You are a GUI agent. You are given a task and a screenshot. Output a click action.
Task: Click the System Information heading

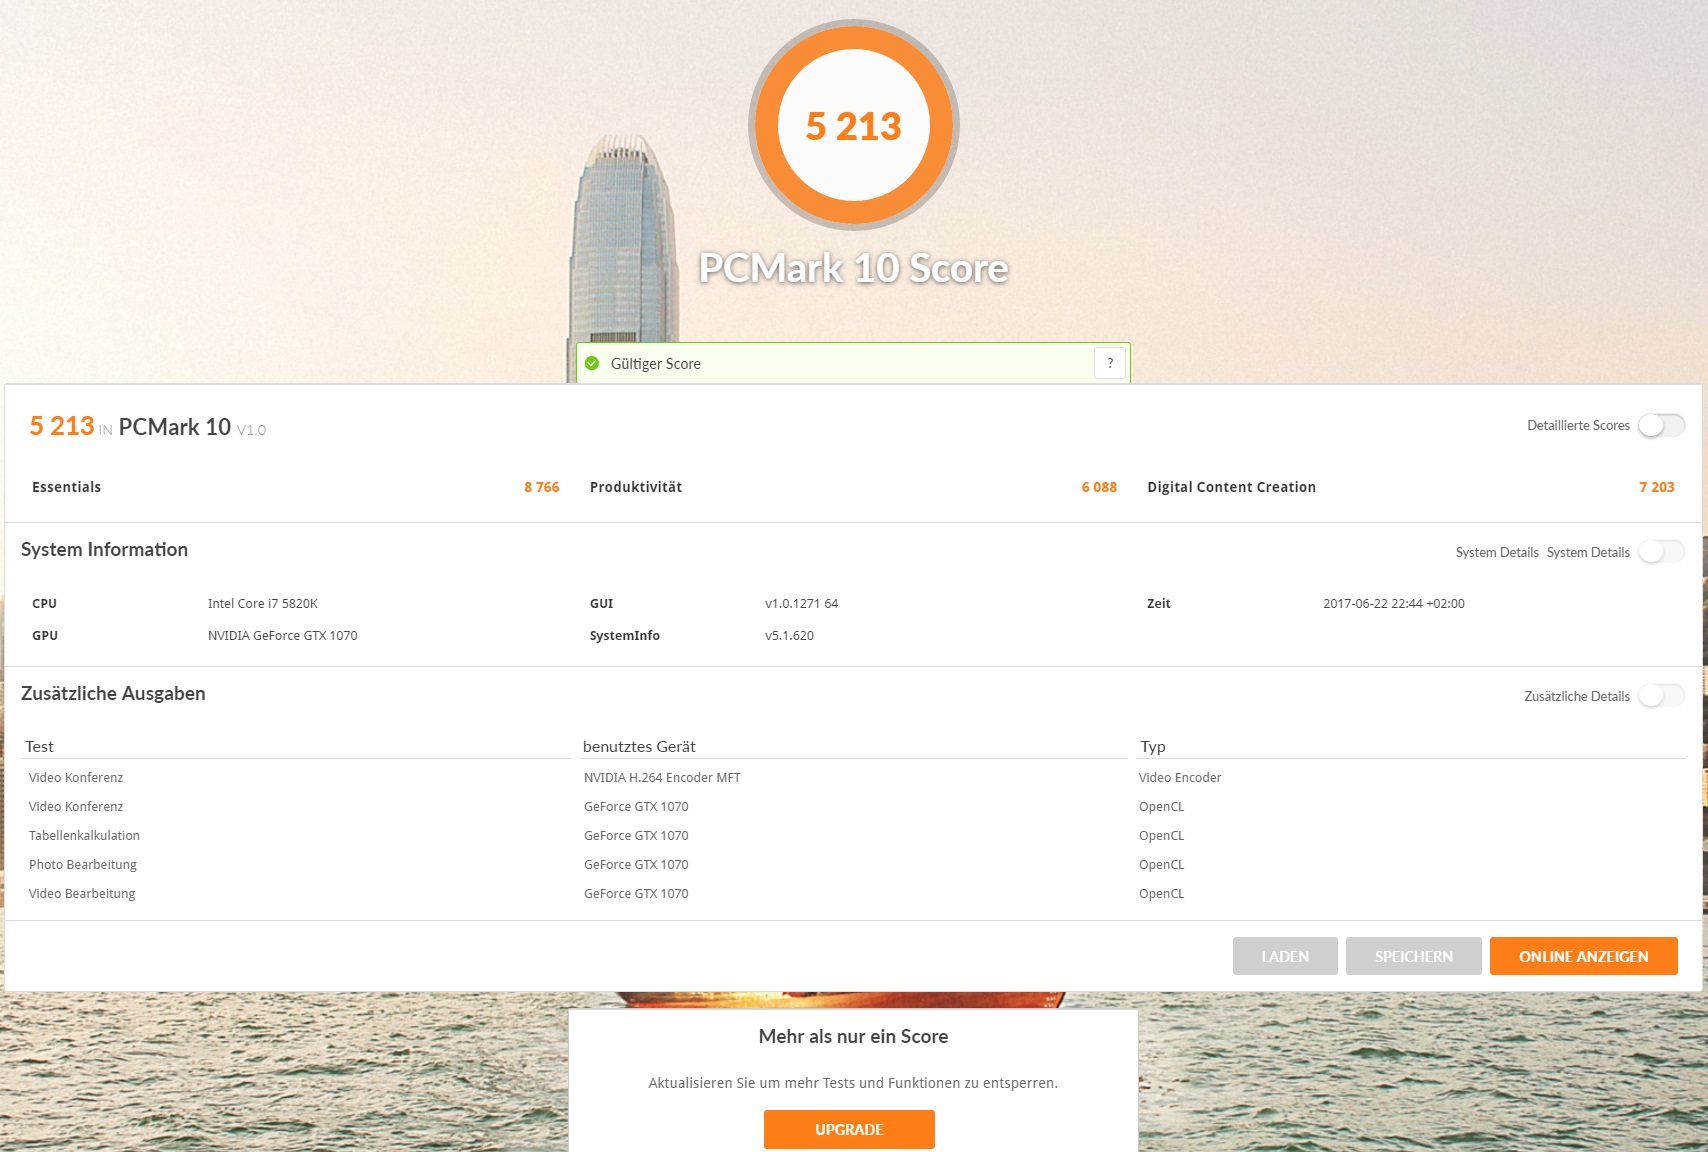point(104,550)
